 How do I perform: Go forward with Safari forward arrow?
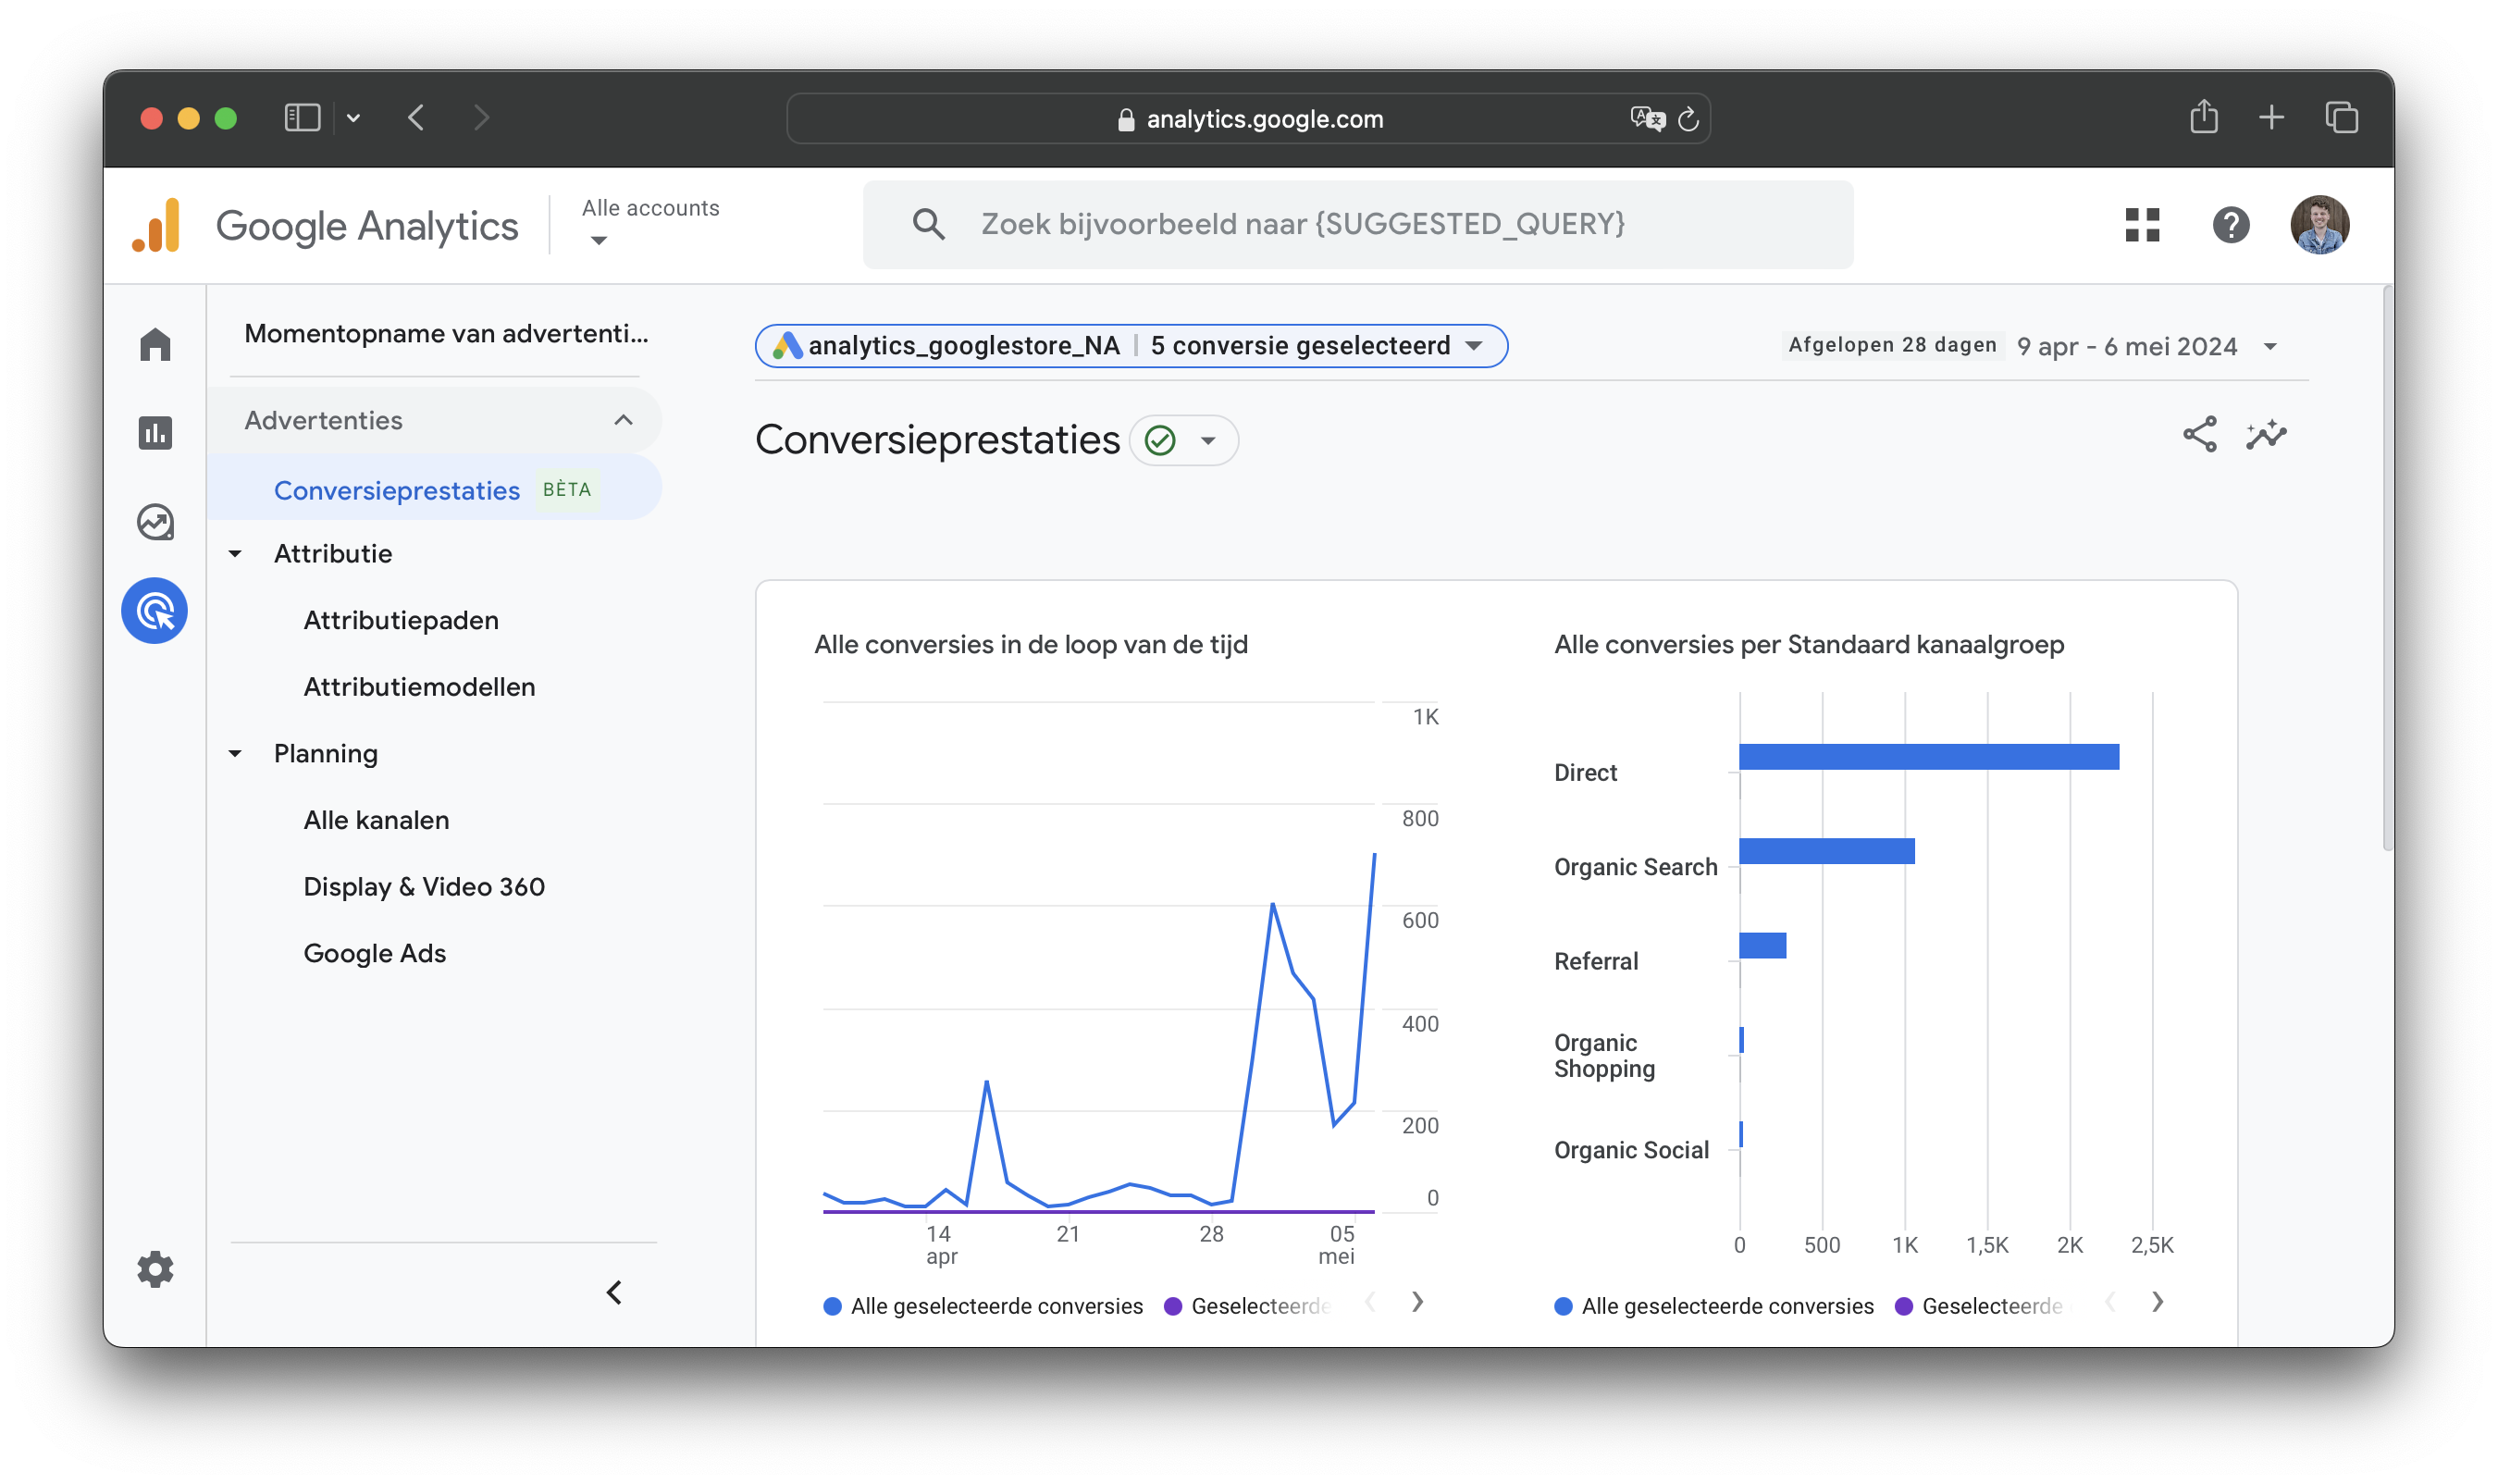(x=482, y=118)
